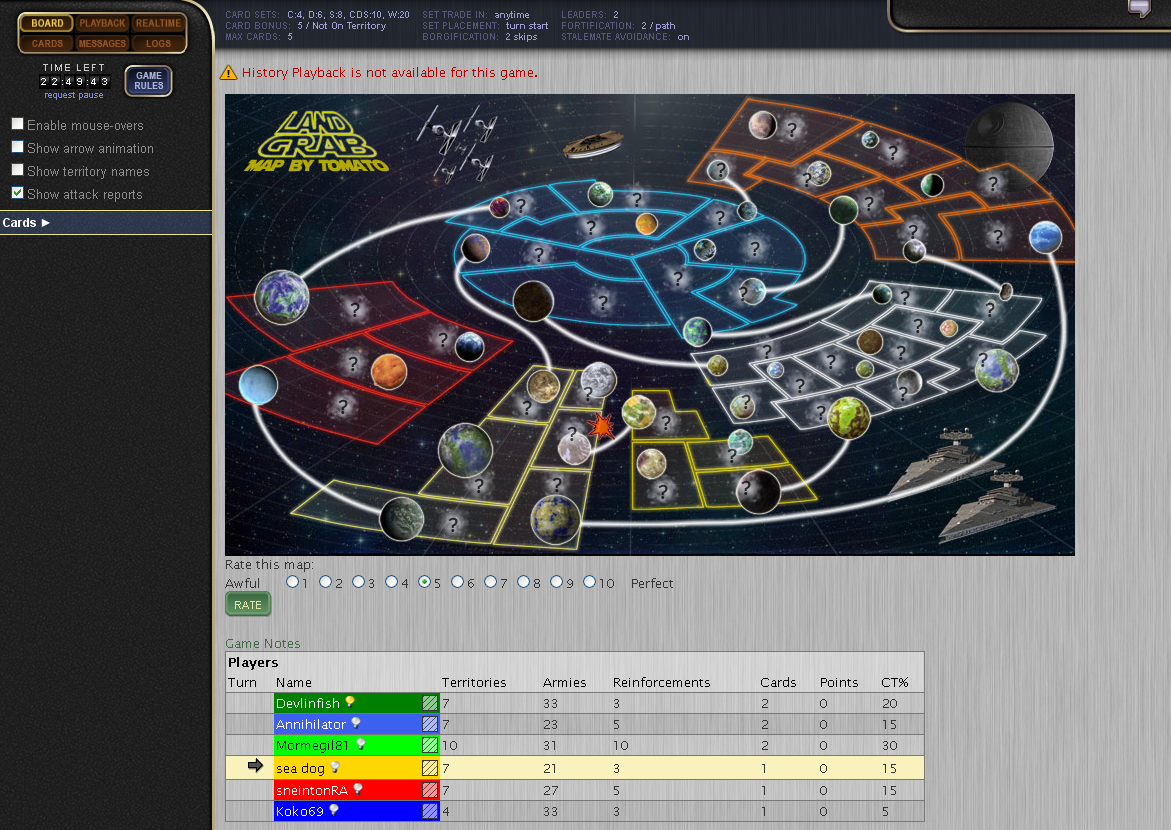
Task: Choose rating 7 for this map
Action: click(x=491, y=582)
